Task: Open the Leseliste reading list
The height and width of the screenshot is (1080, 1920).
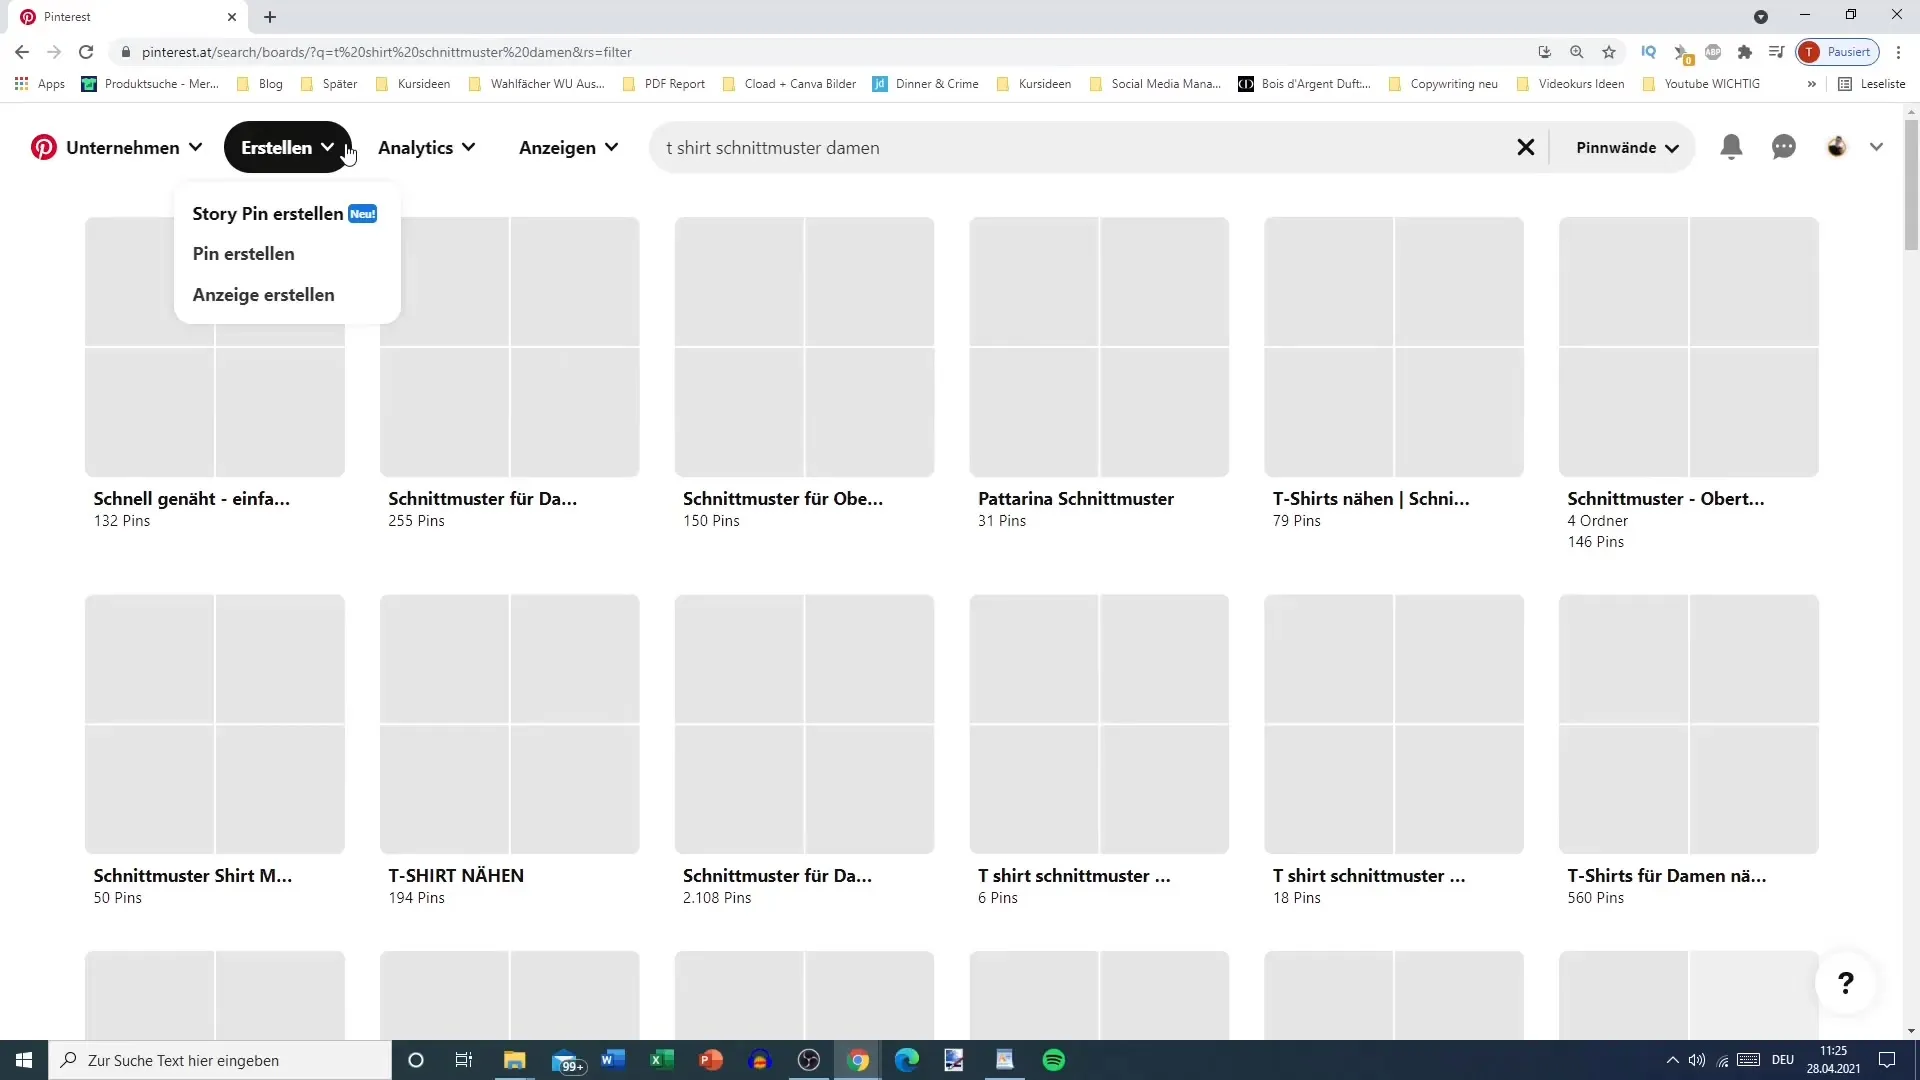Action: [x=1872, y=84]
